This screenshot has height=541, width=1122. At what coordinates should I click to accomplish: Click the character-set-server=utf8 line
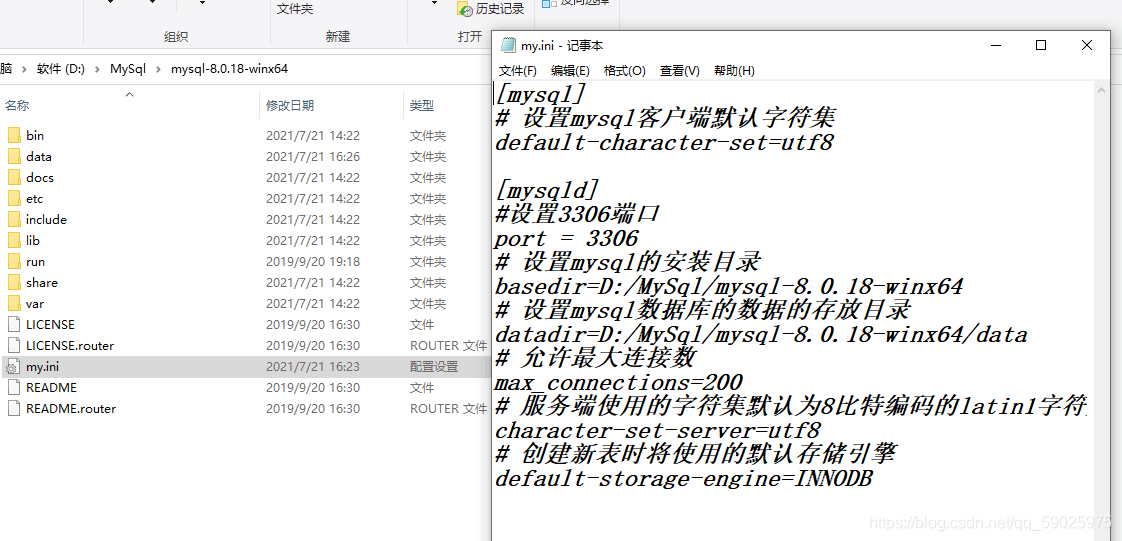tap(658, 430)
